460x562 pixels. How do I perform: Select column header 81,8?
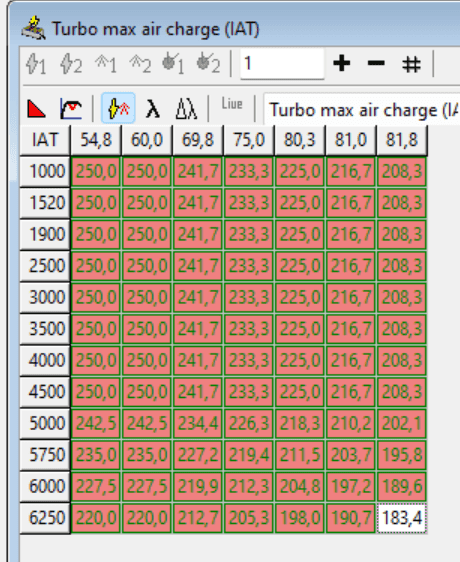(x=402, y=140)
